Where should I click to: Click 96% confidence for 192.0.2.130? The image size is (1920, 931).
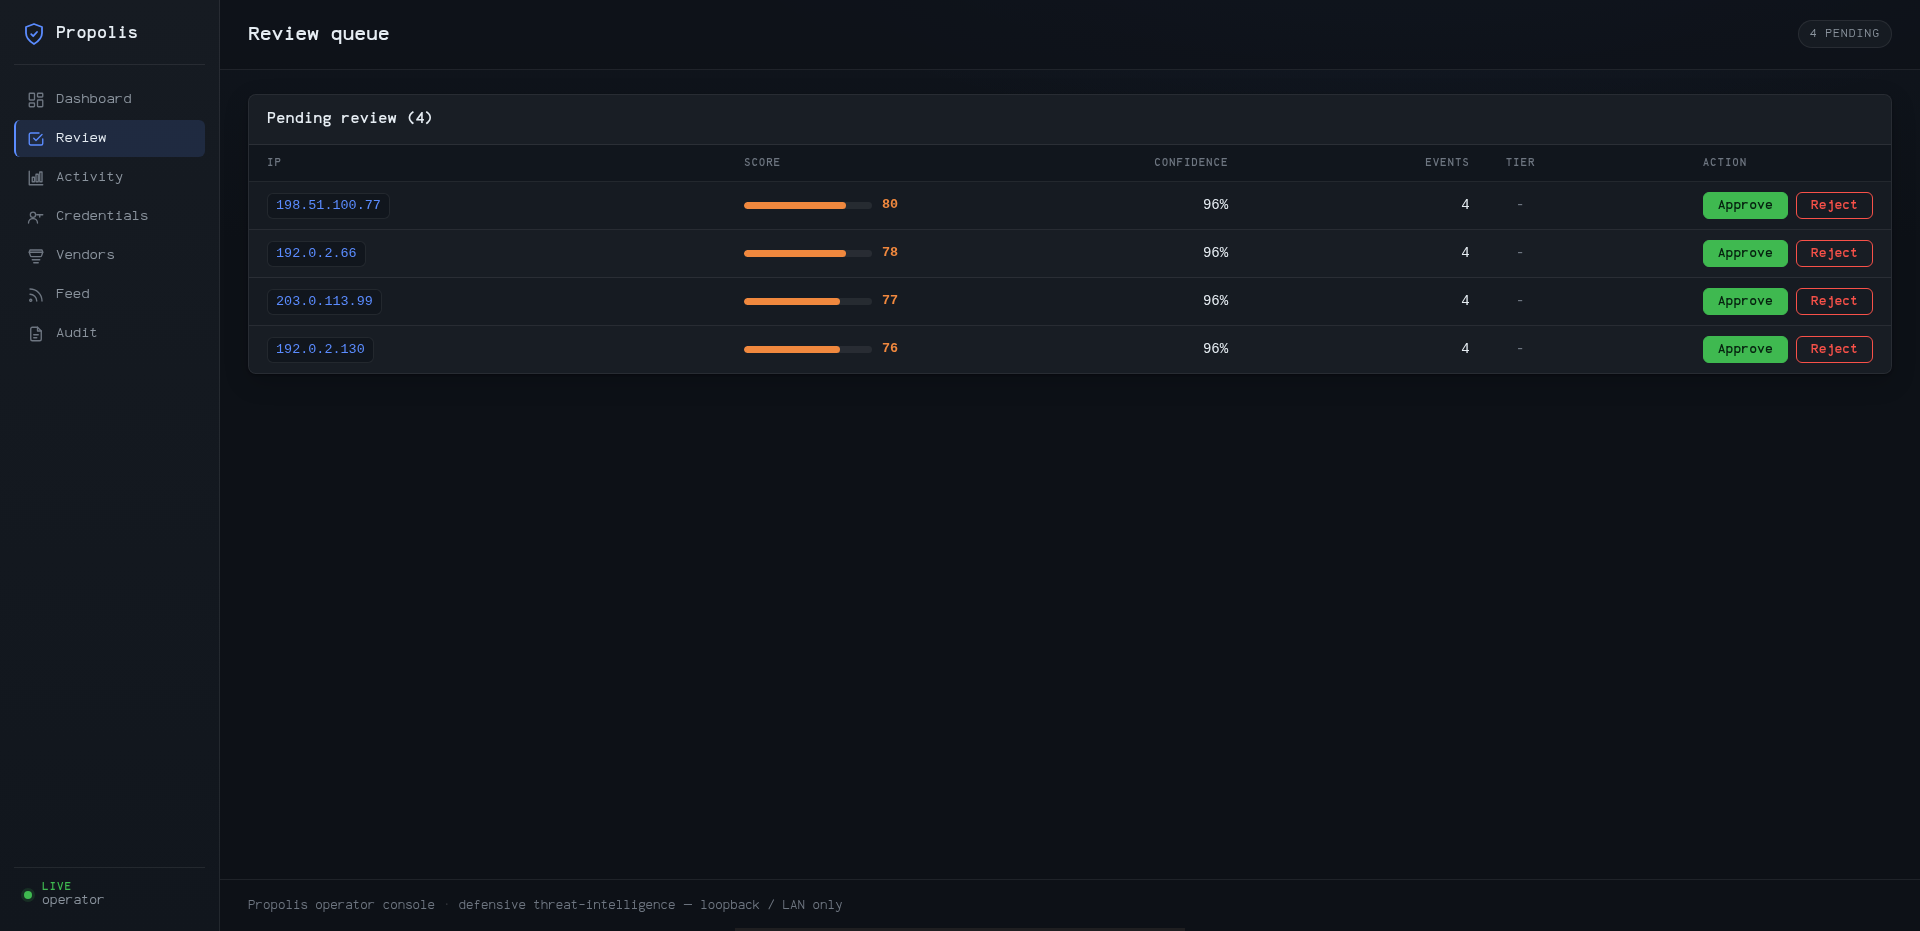[x=1215, y=348]
